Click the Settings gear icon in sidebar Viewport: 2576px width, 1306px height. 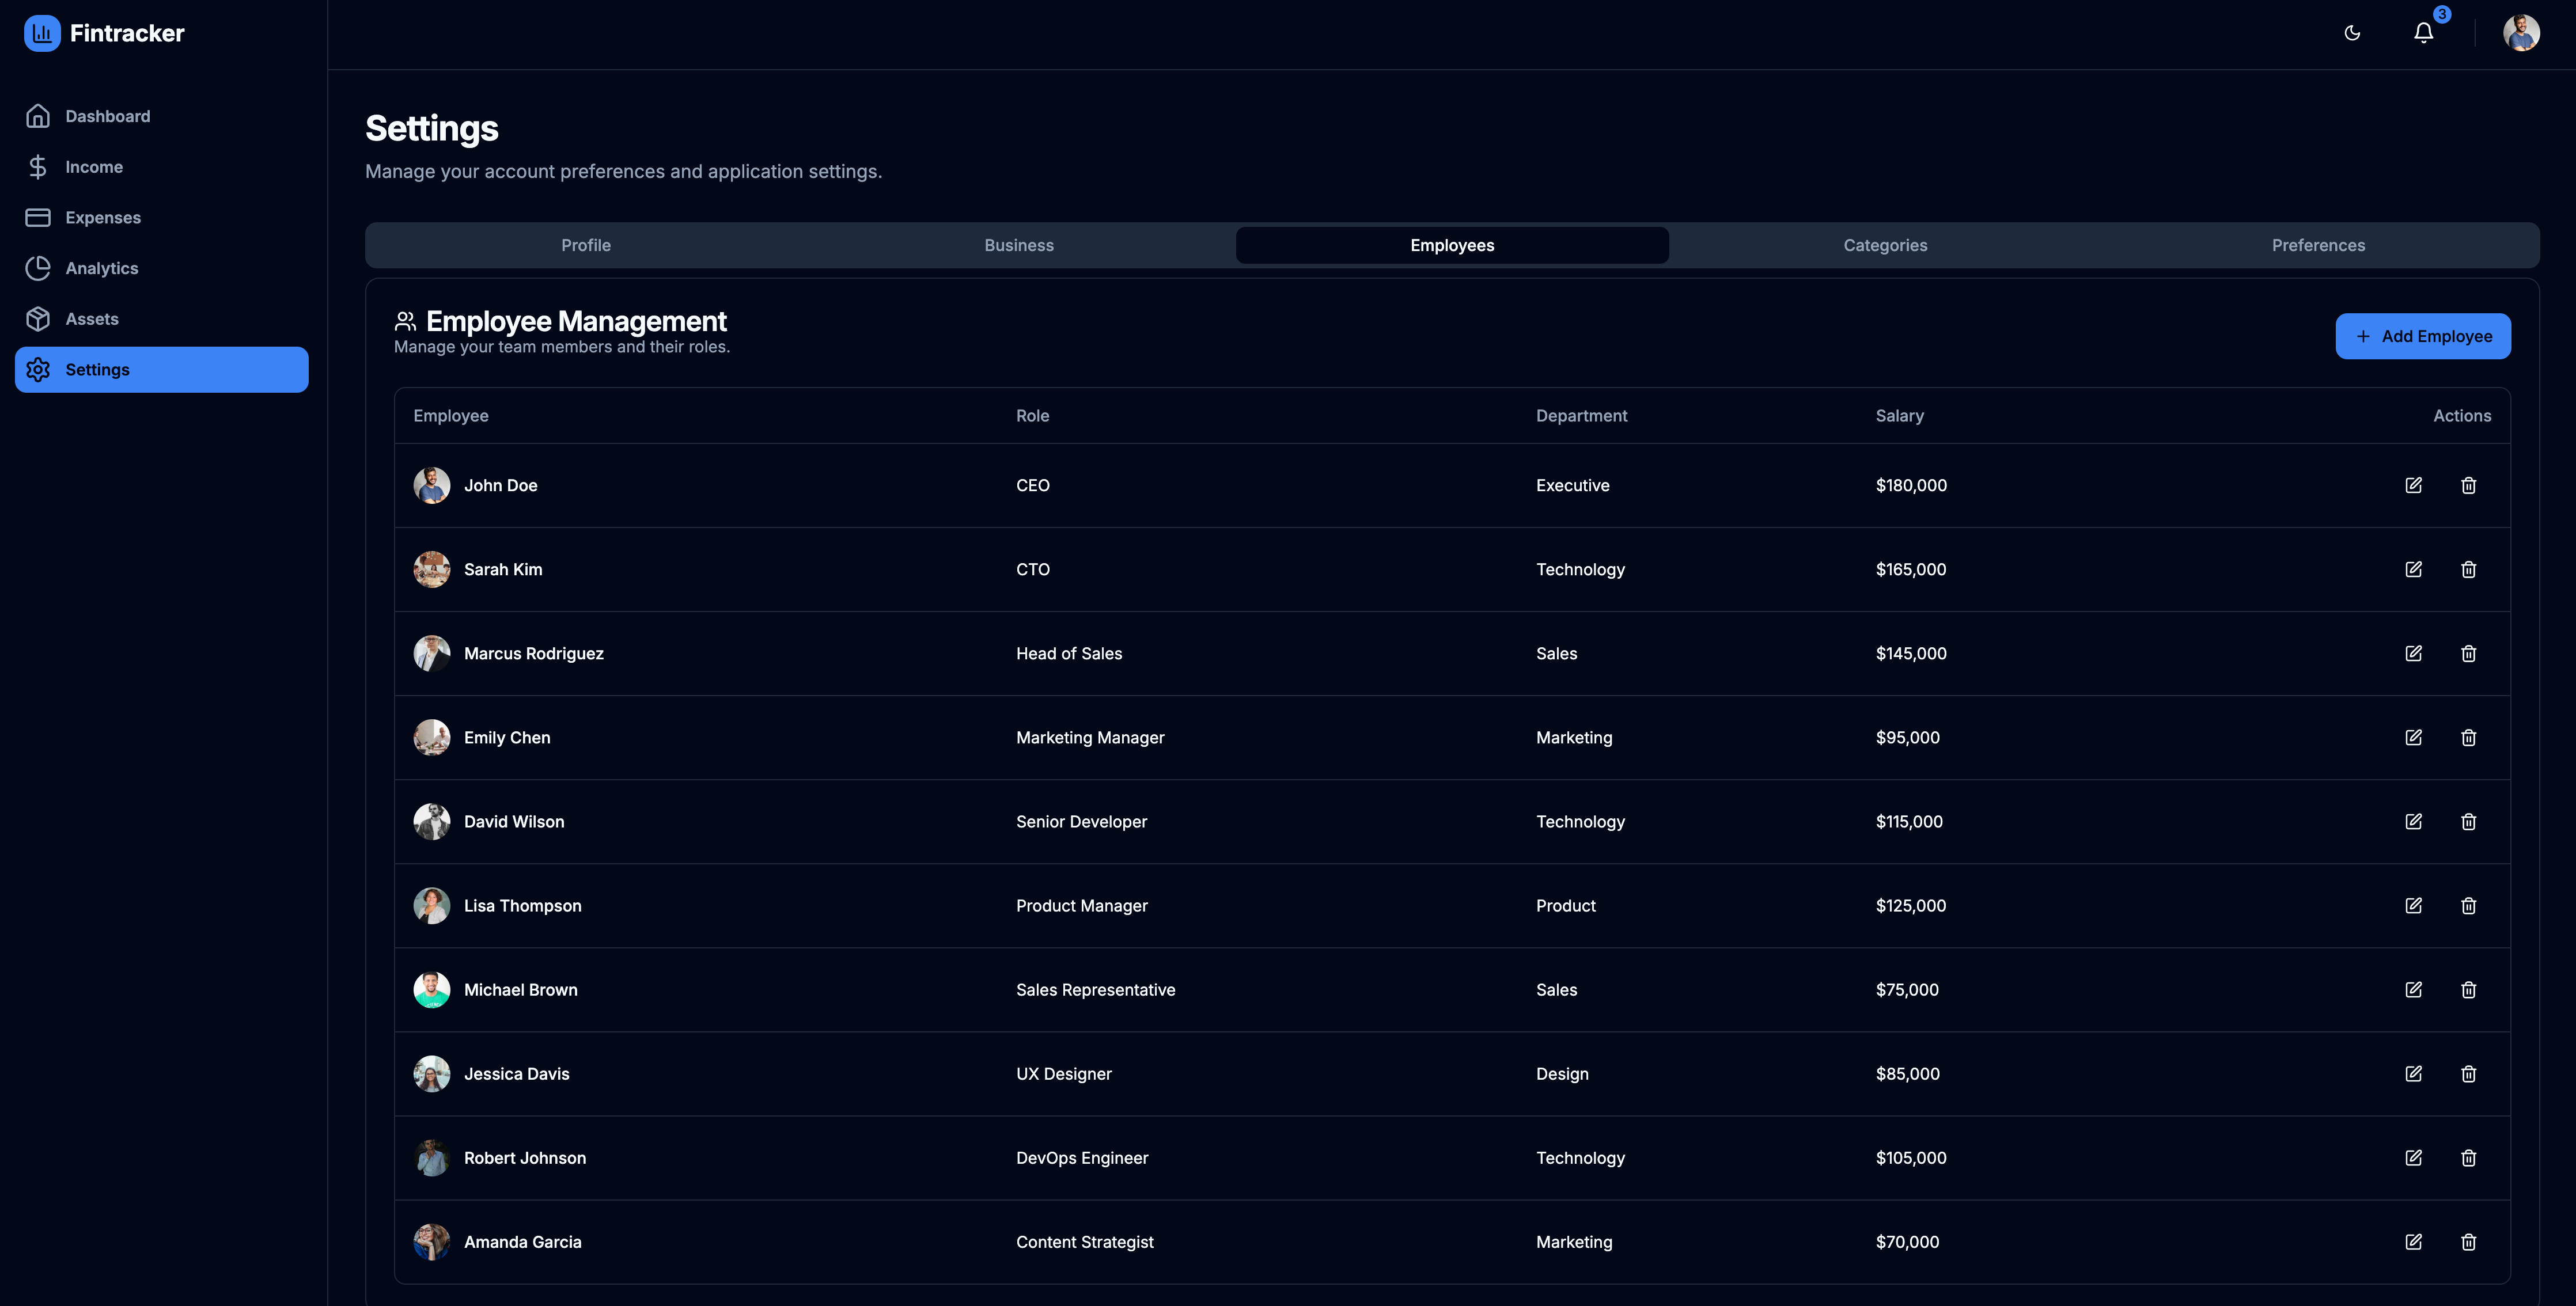[38, 369]
